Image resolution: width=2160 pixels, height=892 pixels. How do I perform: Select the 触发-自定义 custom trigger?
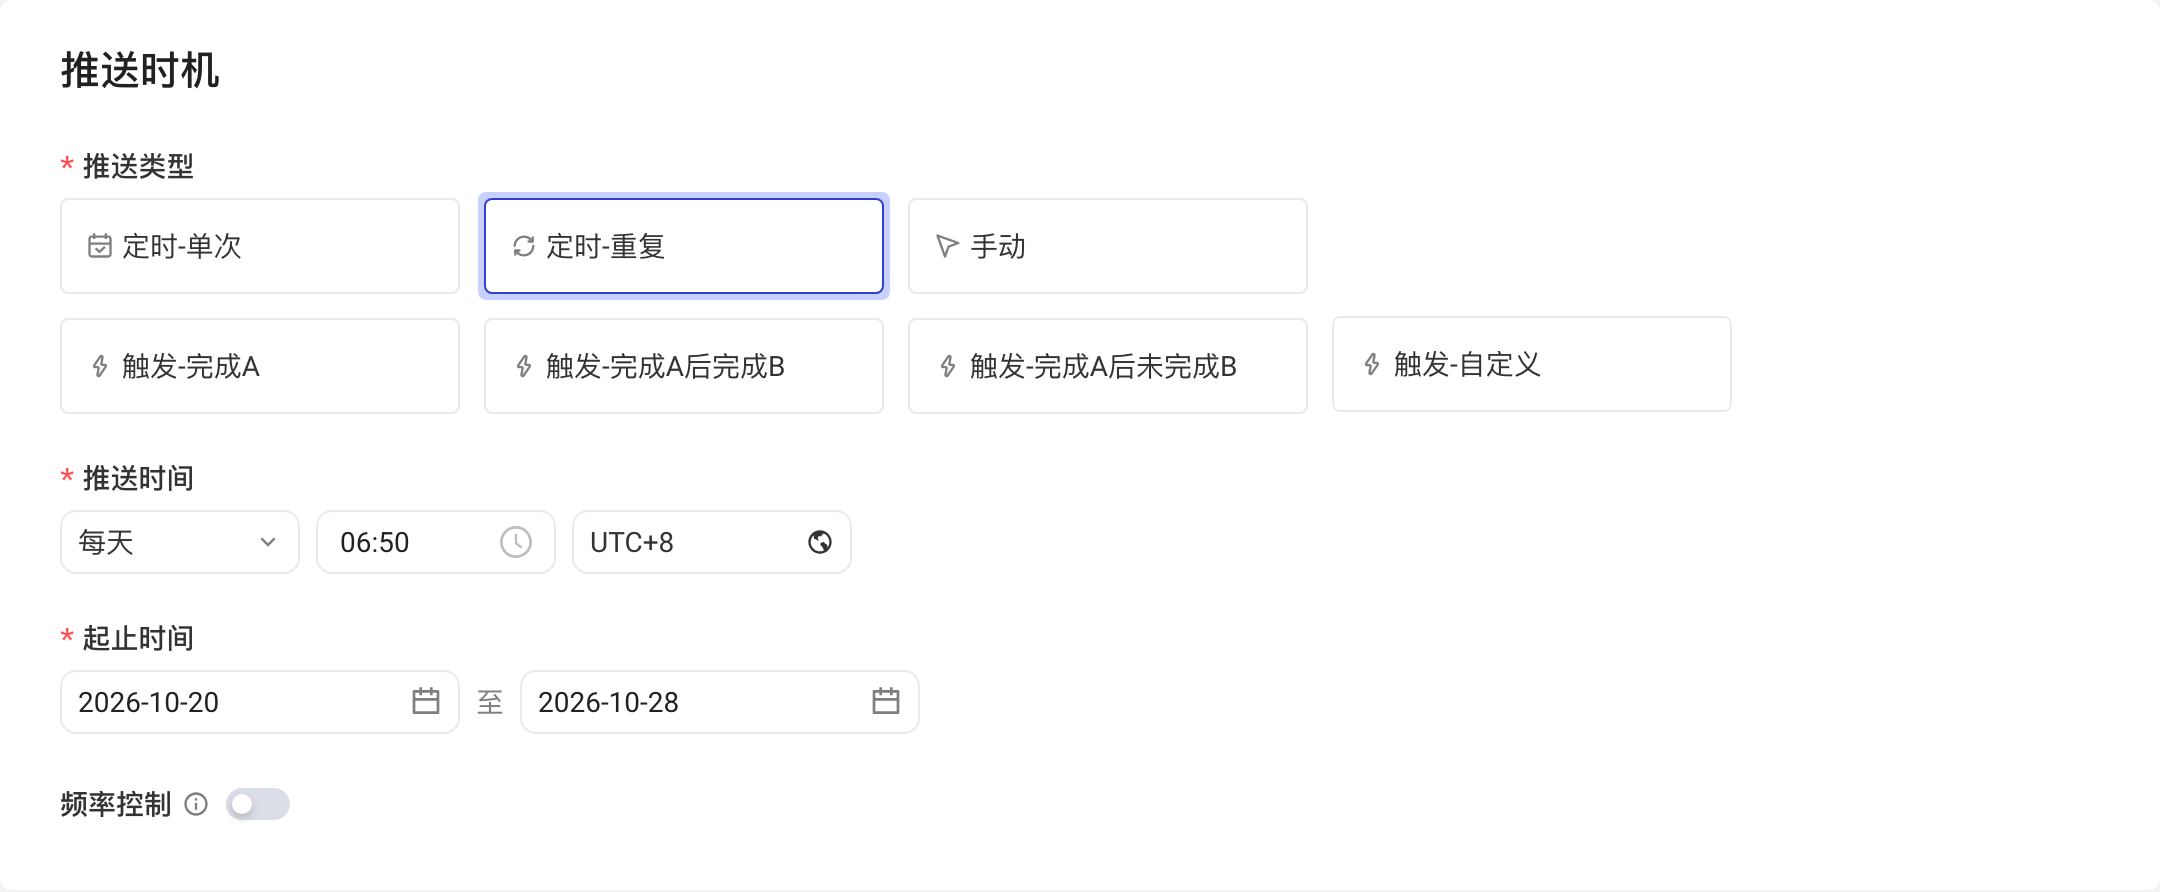pyautogui.click(x=1532, y=364)
